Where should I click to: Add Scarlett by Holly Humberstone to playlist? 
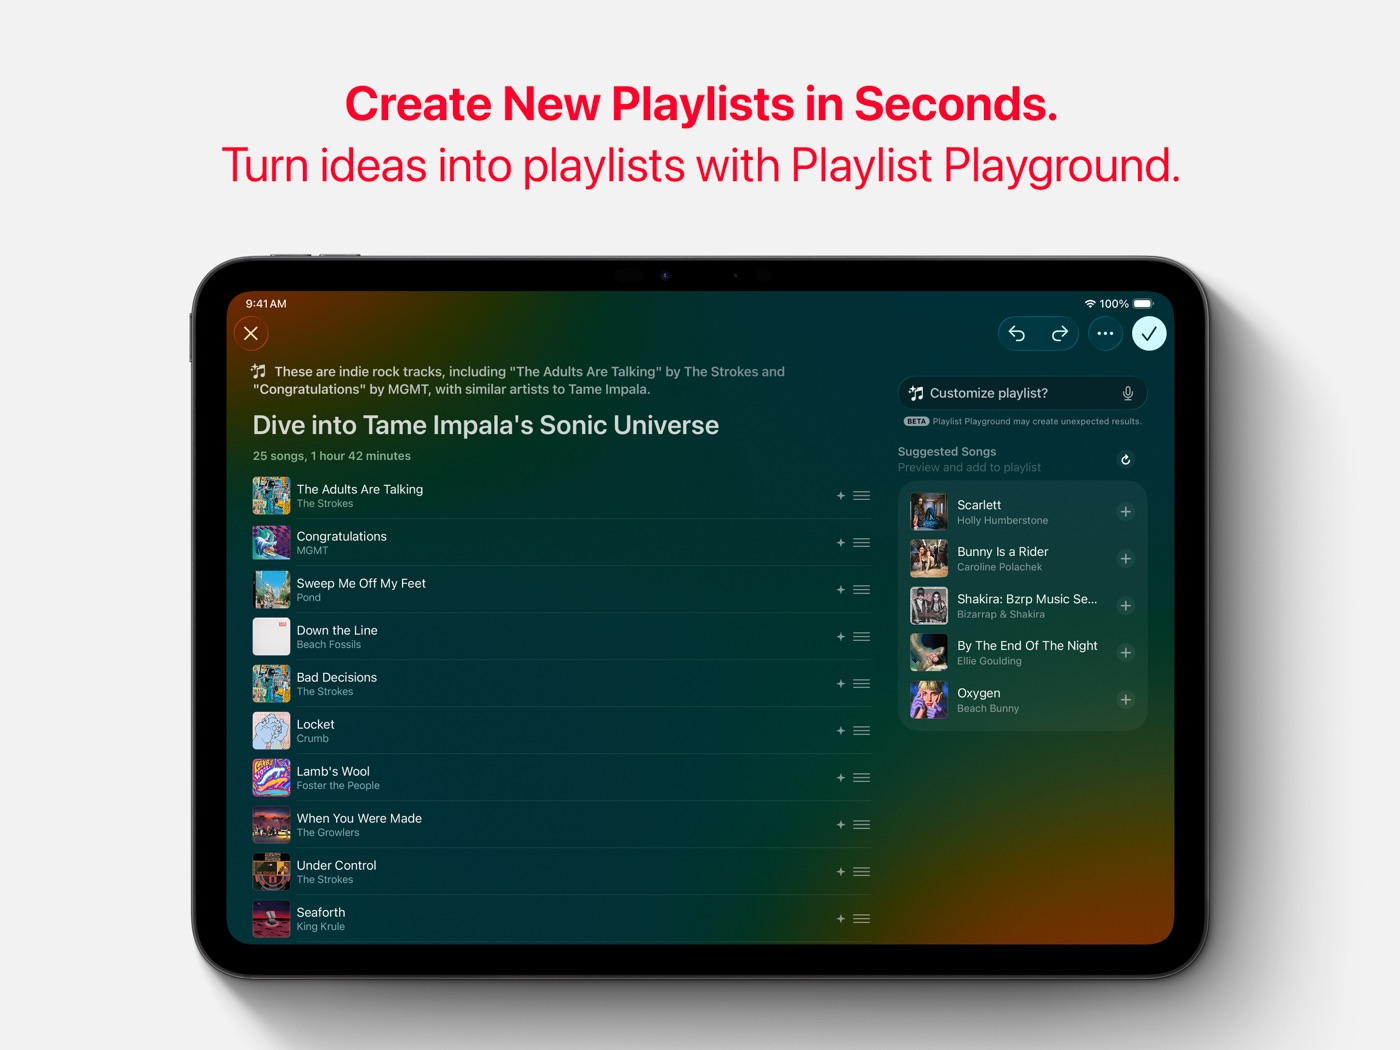(1125, 512)
